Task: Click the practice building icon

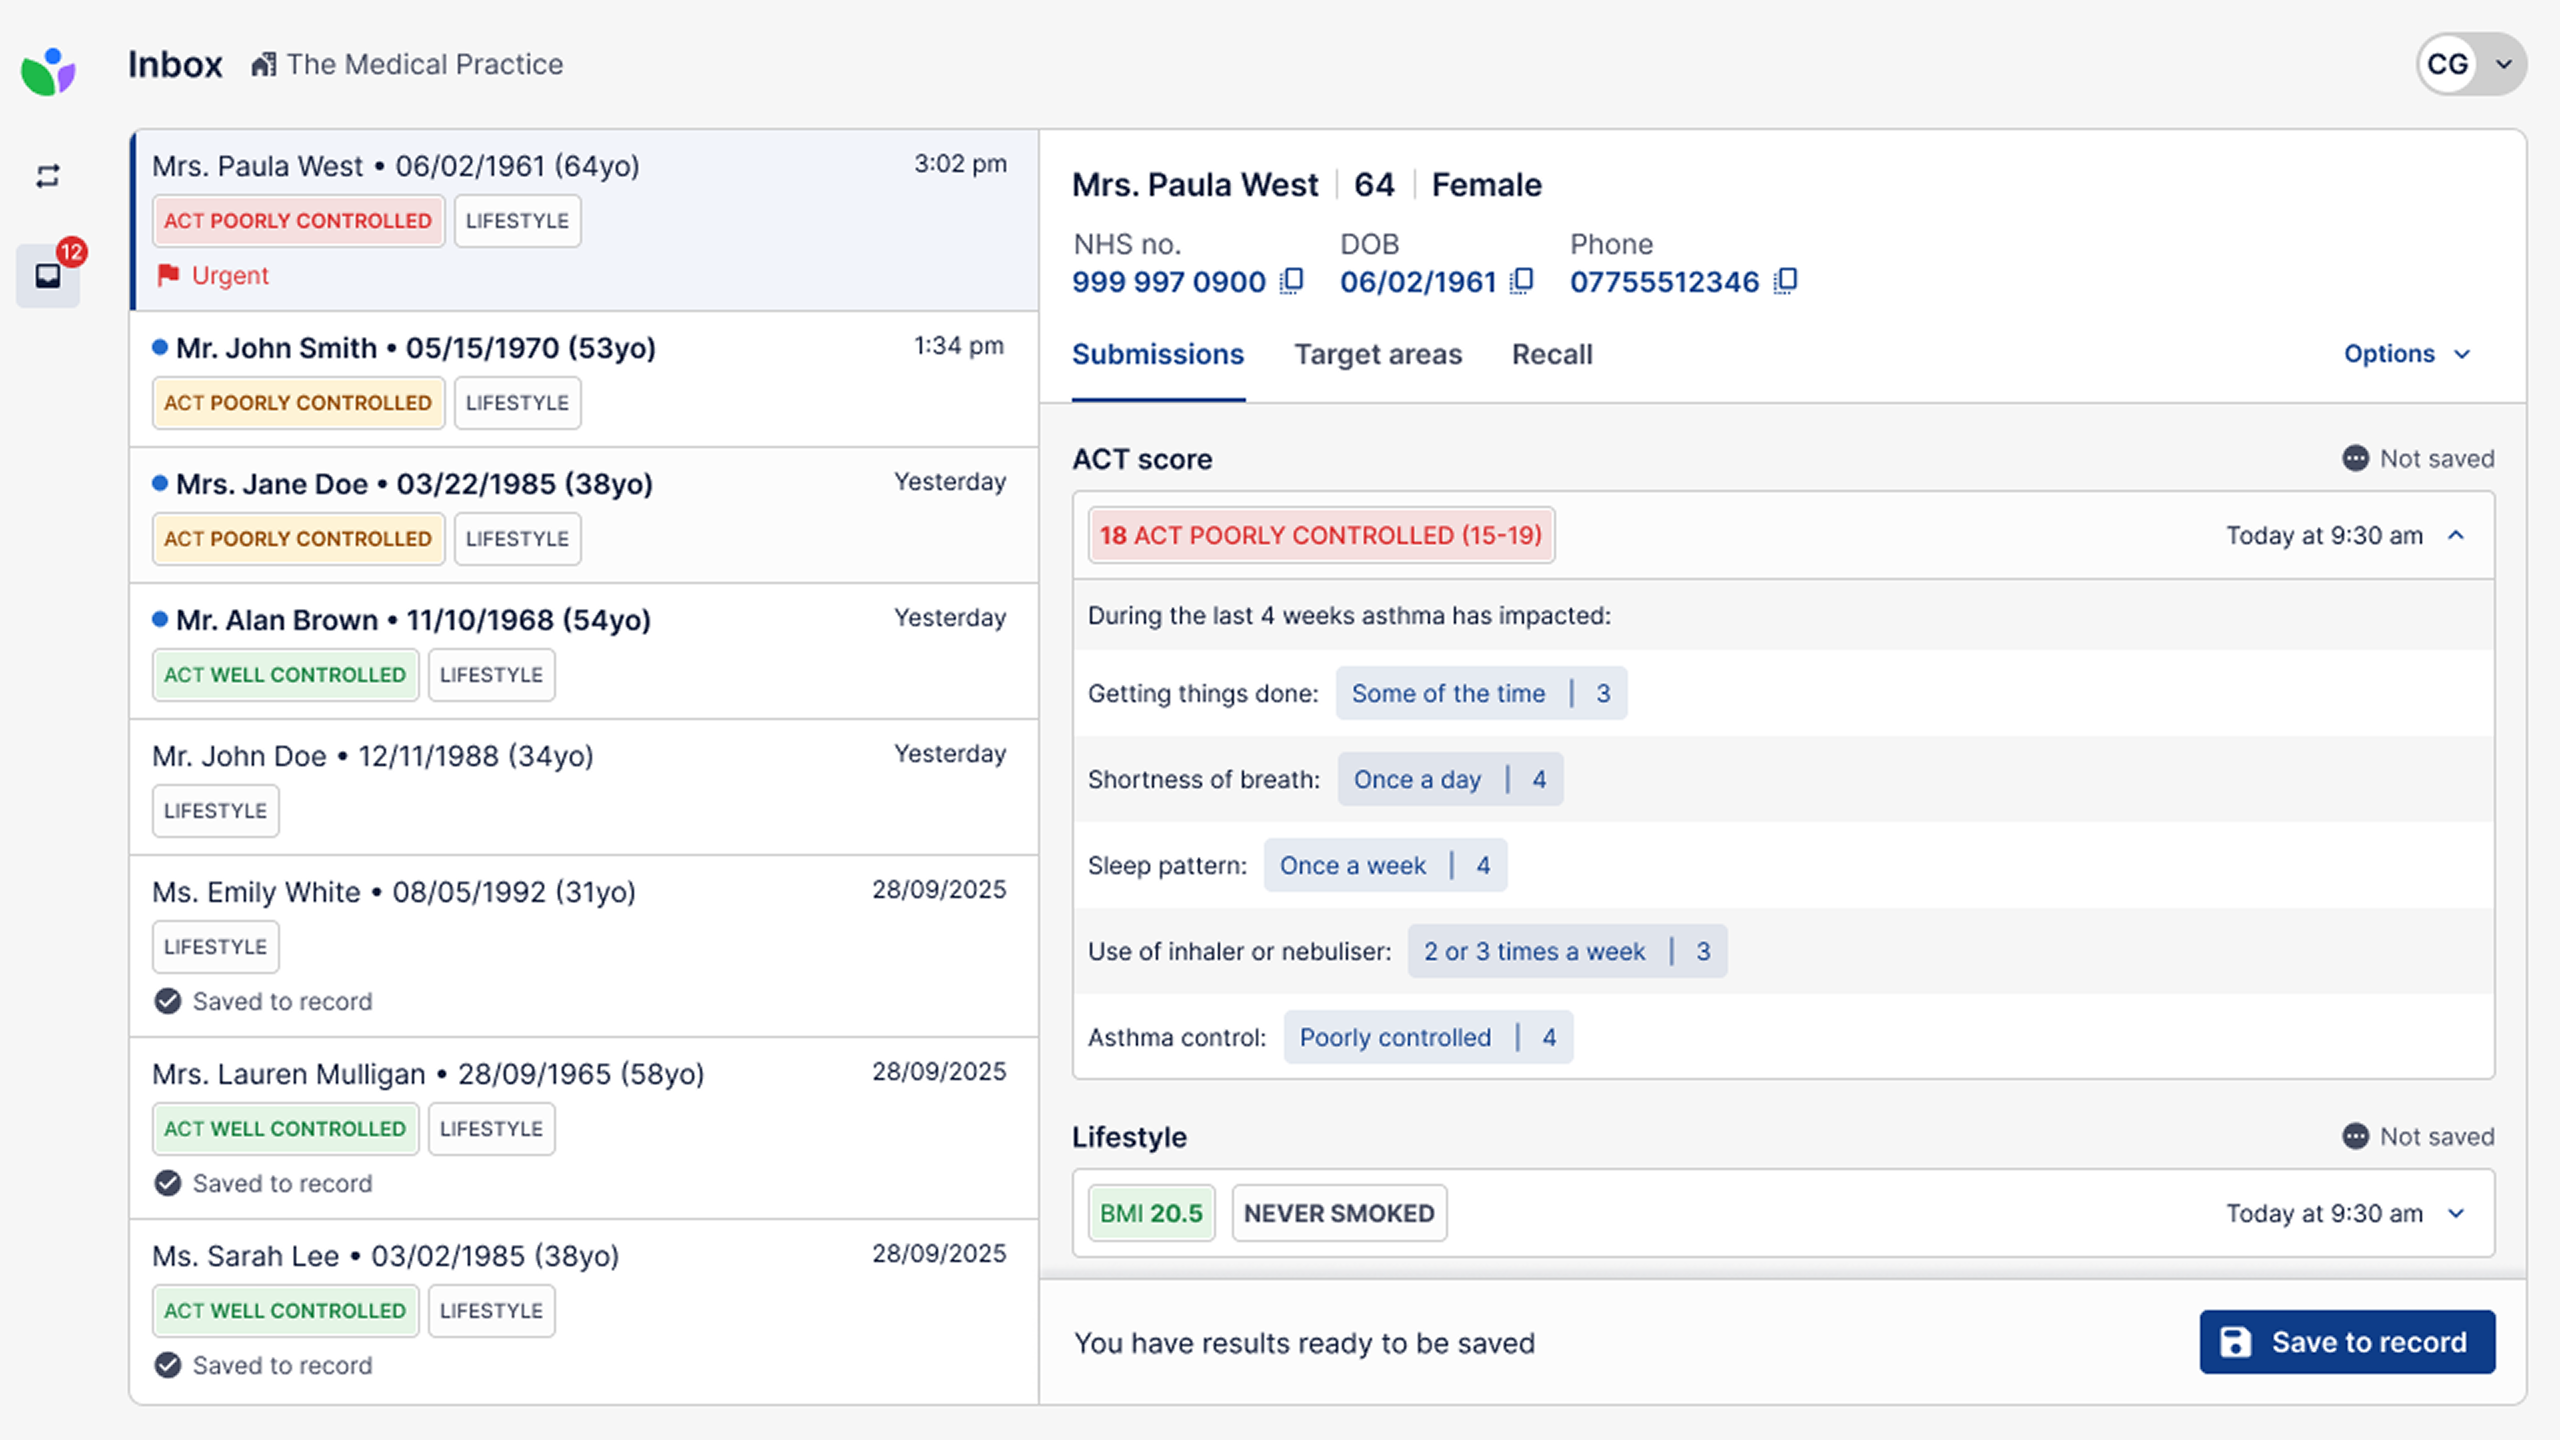Action: pyautogui.click(x=263, y=65)
